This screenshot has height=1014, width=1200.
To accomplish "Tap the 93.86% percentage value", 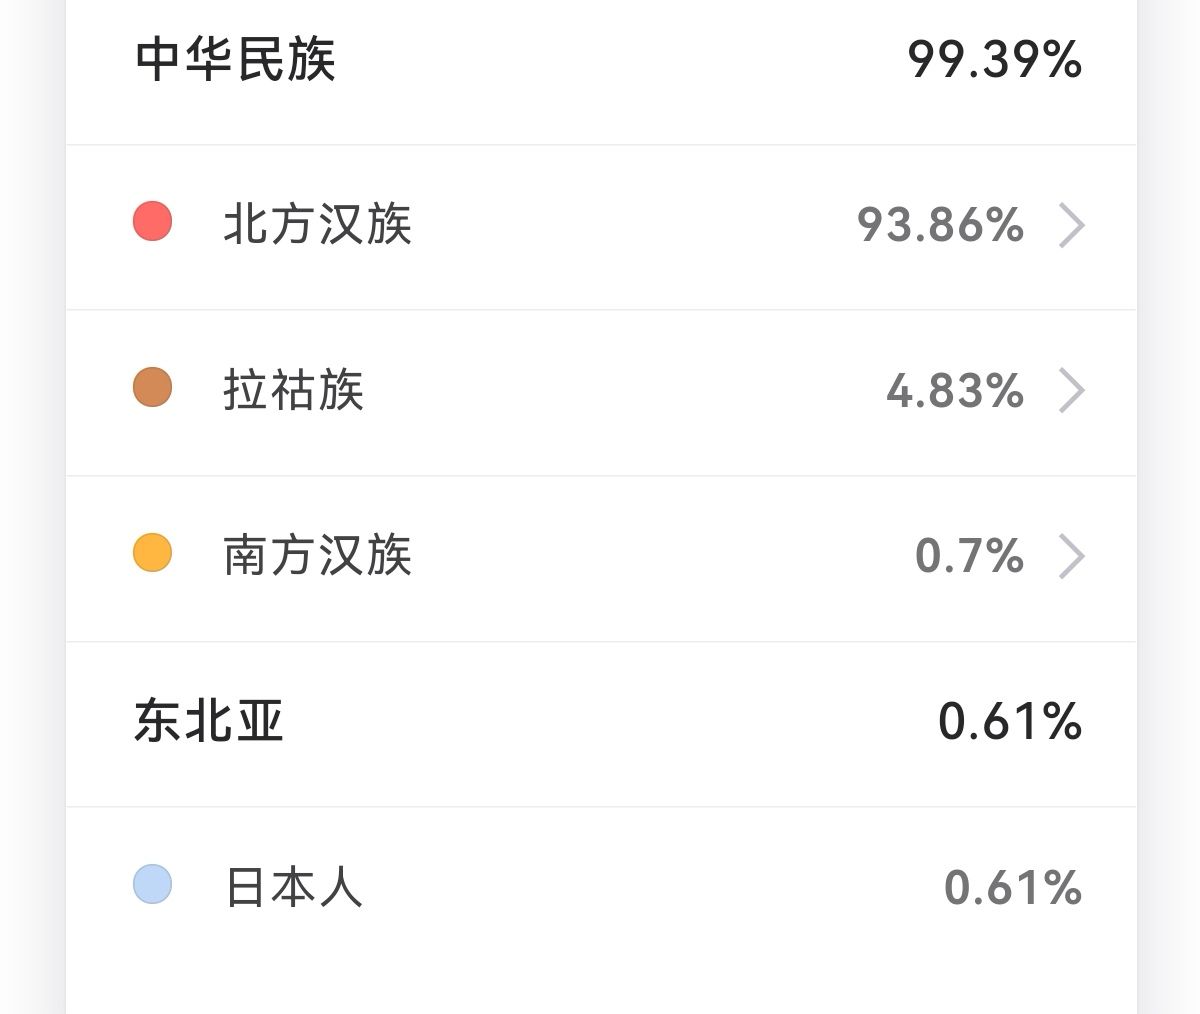I will click(x=940, y=225).
